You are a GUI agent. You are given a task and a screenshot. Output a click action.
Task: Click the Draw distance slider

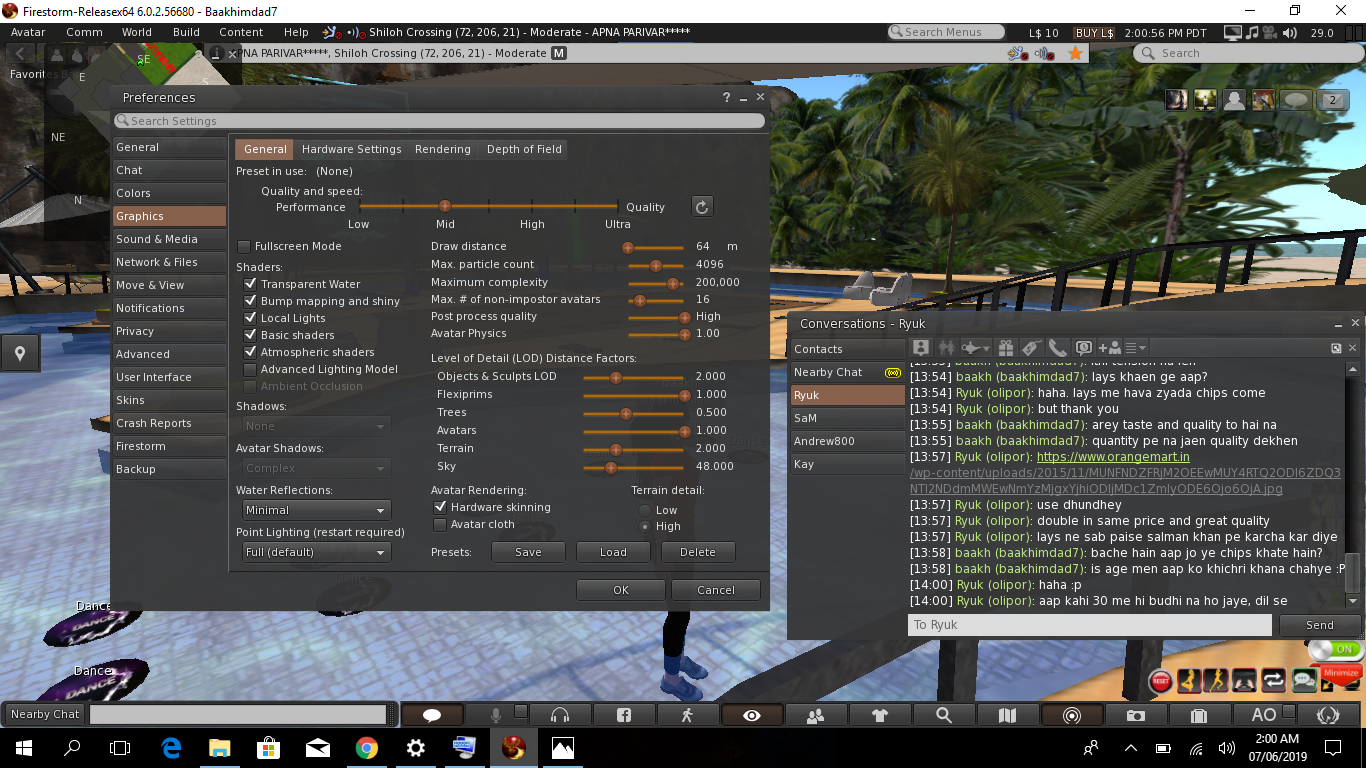655,247
